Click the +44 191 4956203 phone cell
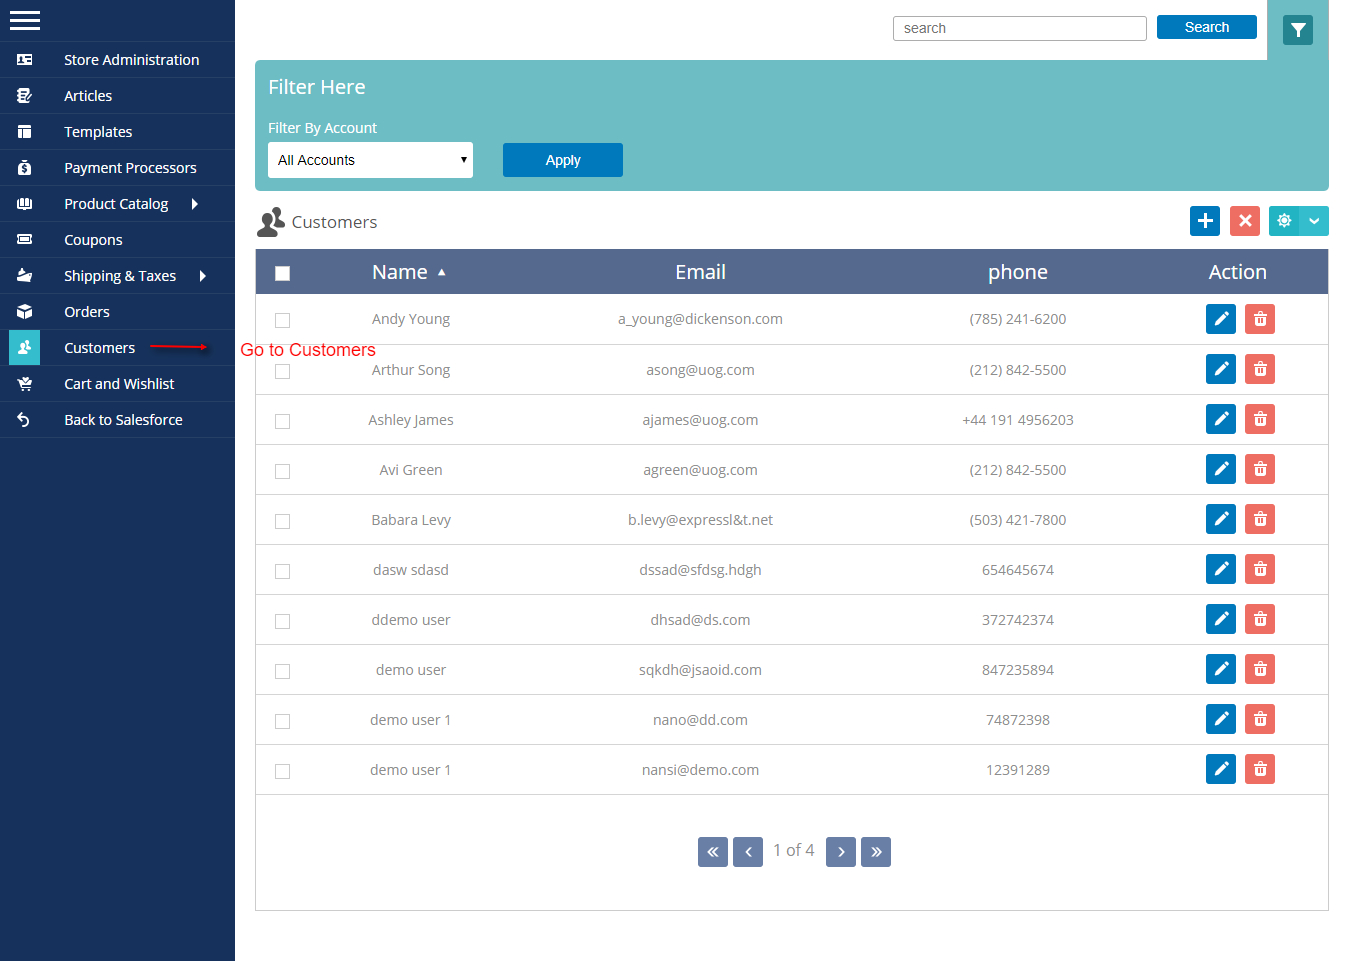 (x=1018, y=420)
